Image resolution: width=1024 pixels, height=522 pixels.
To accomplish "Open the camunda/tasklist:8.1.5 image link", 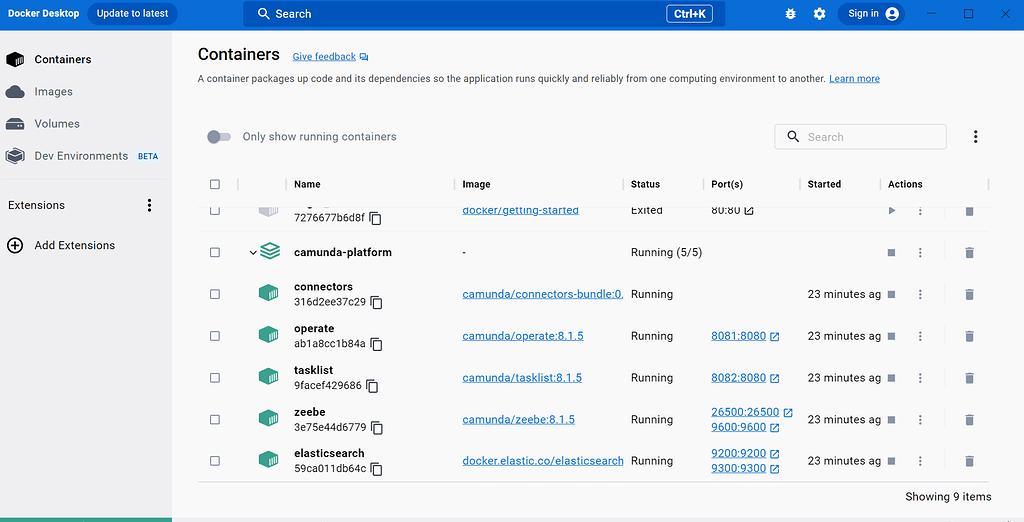I will coord(522,378).
